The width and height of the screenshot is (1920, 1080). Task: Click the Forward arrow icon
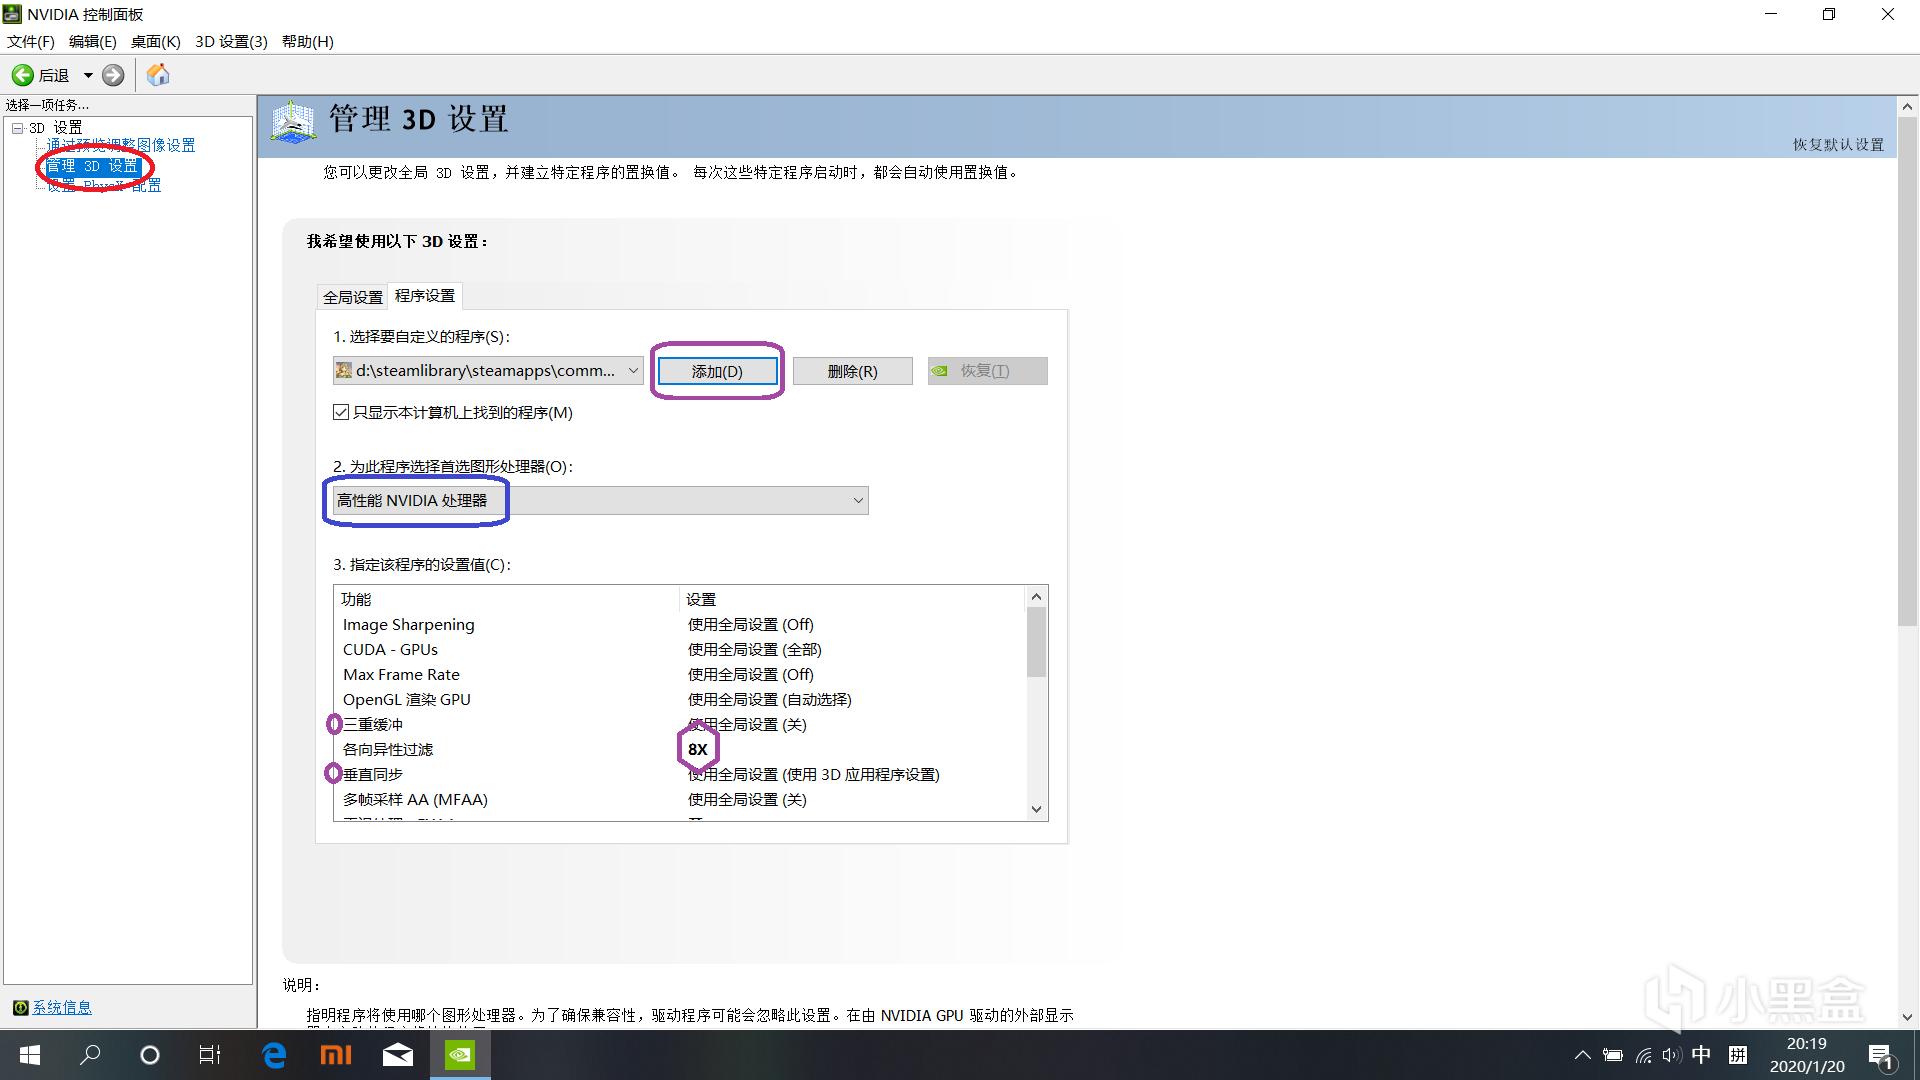tap(113, 75)
